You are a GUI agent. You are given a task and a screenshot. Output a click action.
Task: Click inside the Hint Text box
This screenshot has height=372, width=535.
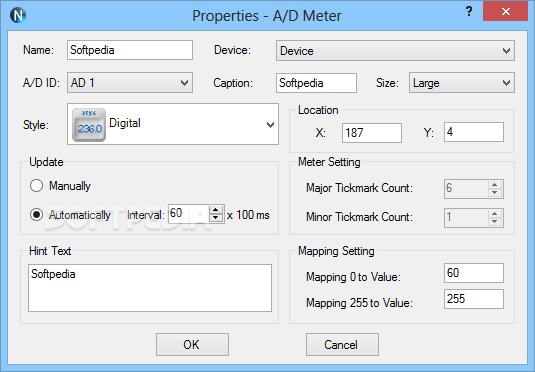150,288
